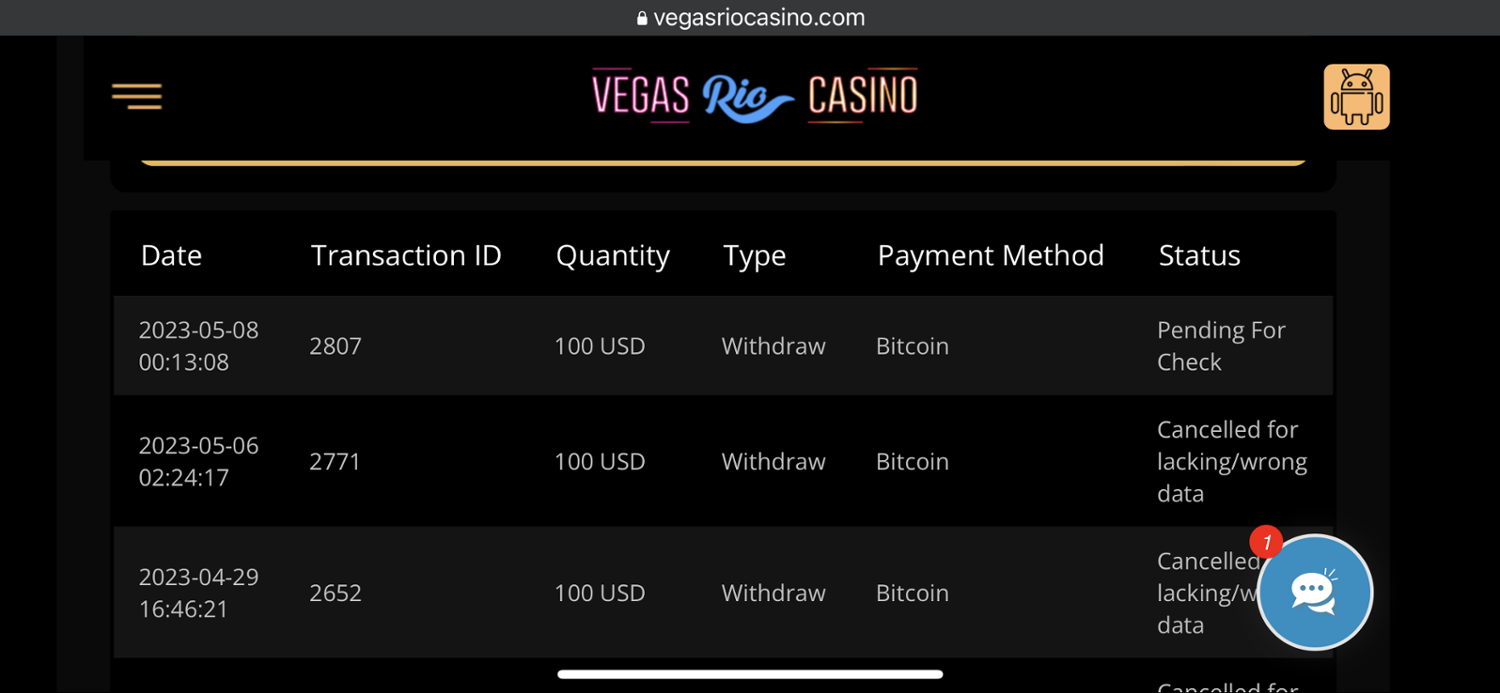Open the hamburger menu icon
1500x693 pixels.
coord(137,96)
